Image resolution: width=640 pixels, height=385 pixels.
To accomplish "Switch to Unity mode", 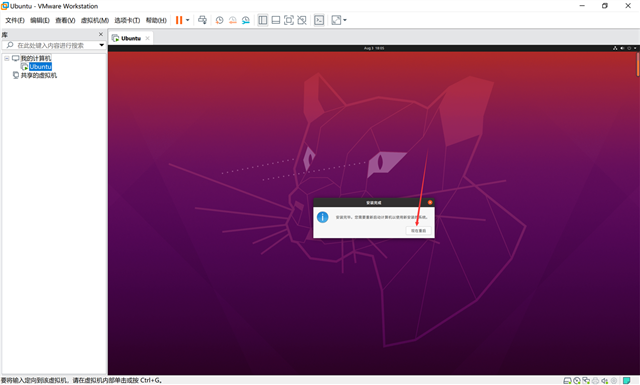I will (302, 20).
